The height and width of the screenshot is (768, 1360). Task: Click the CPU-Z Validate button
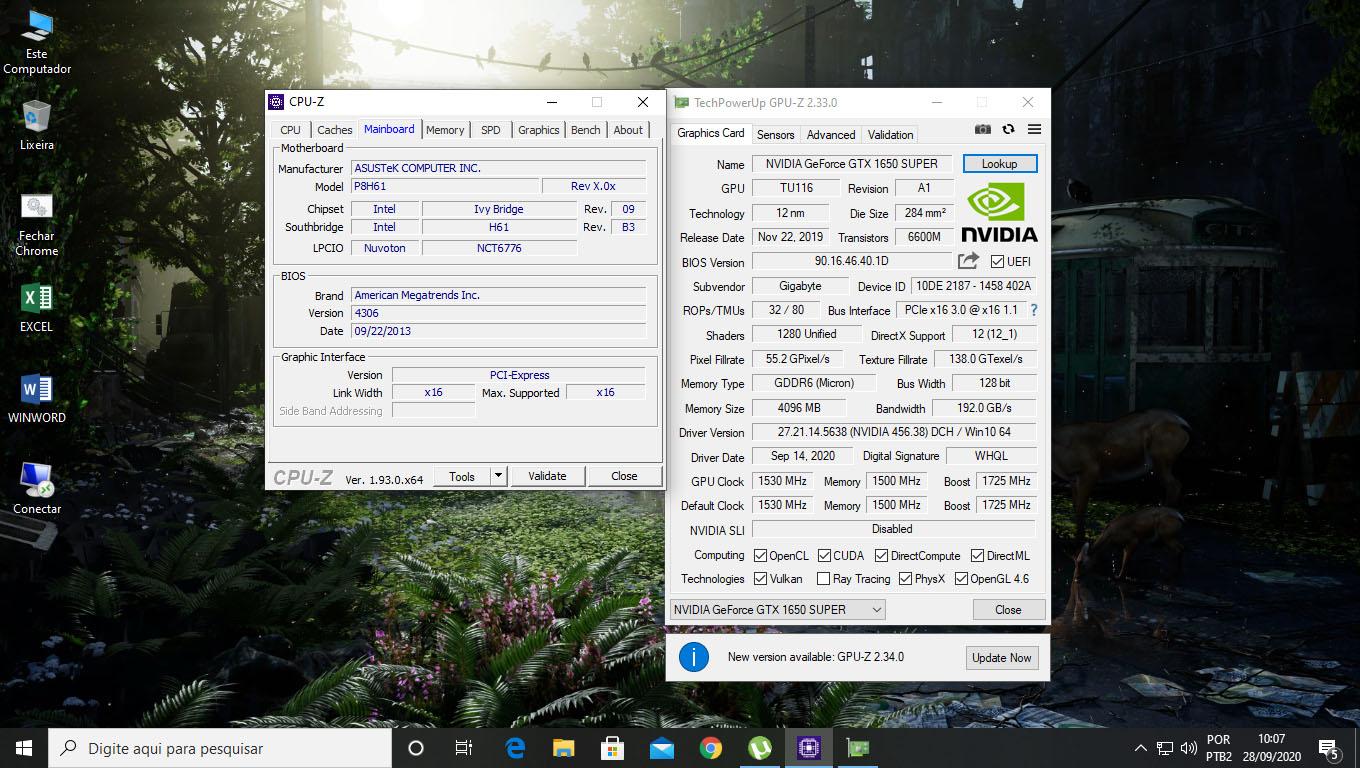(547, 476)
